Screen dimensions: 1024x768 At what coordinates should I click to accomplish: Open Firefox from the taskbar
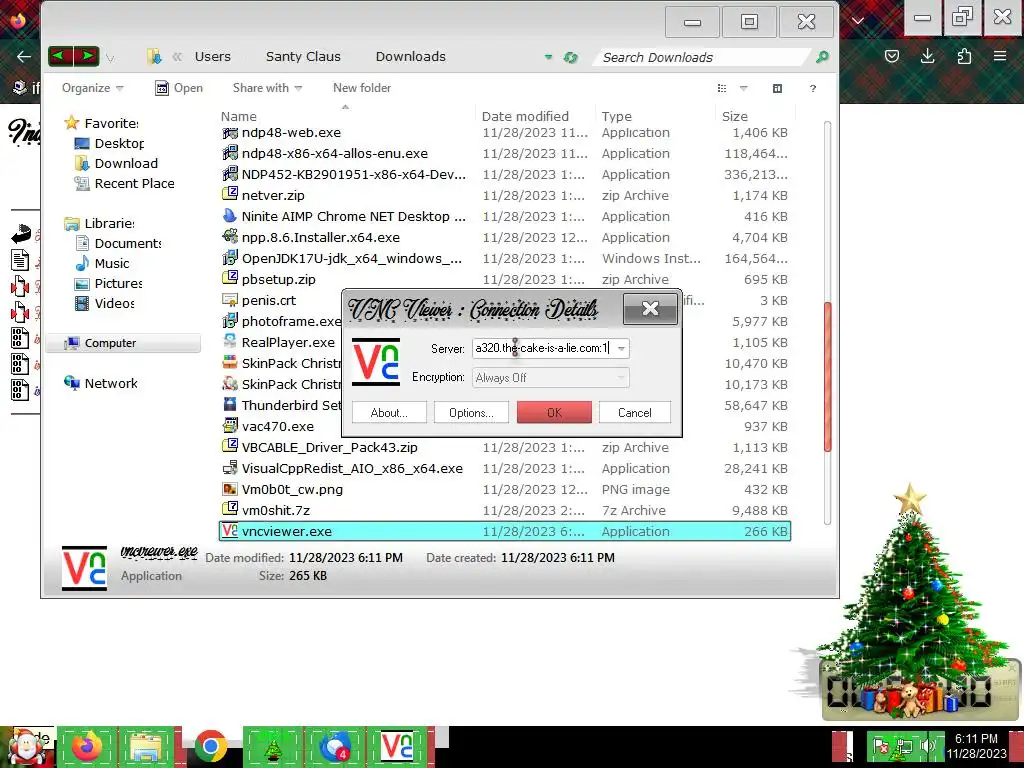[x=86, y=746]
